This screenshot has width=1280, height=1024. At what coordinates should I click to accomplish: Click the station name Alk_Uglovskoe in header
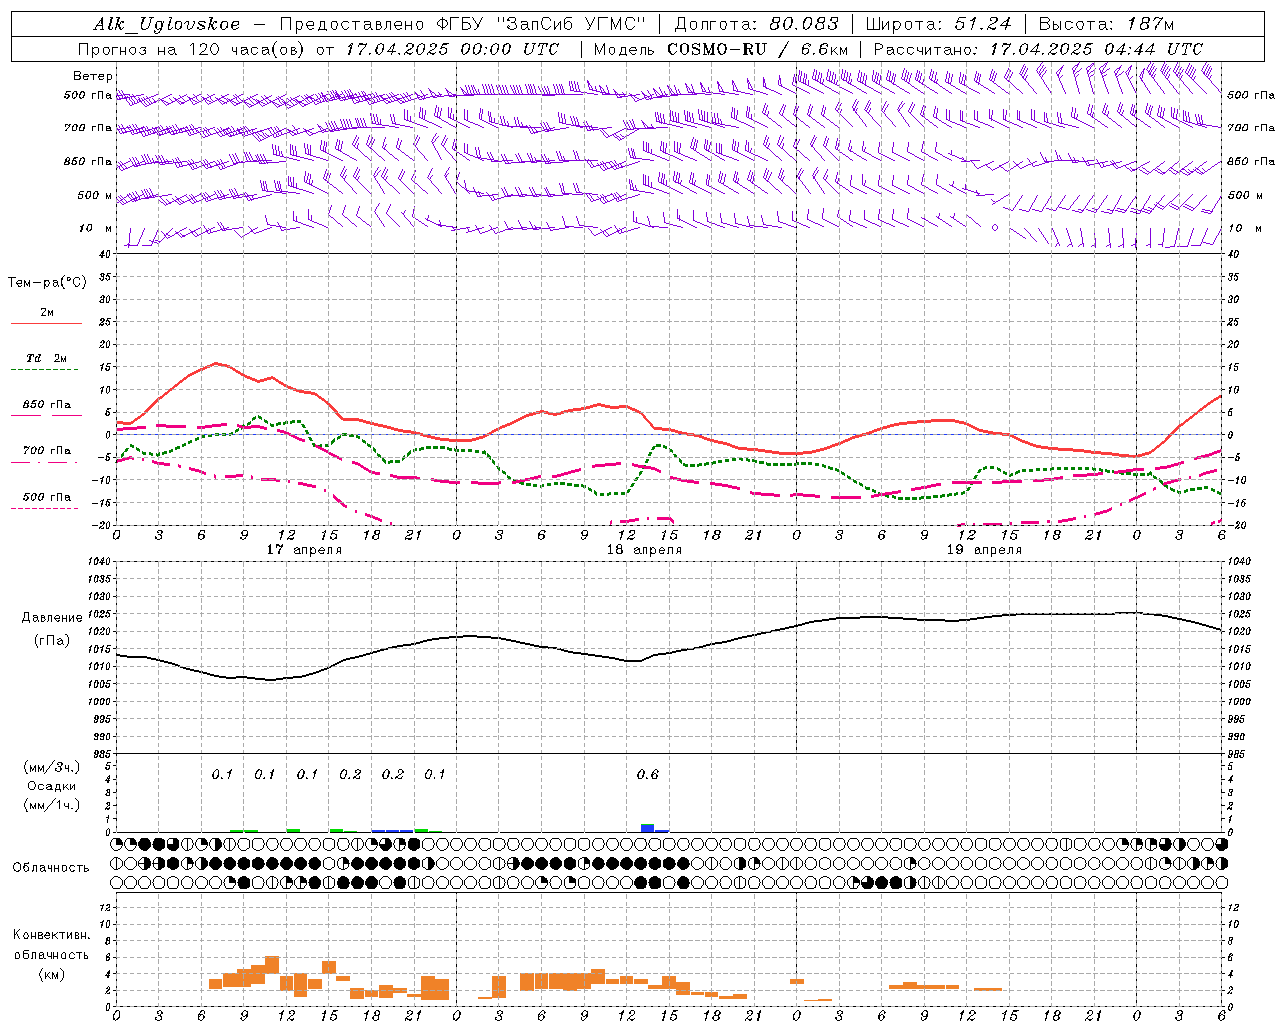click(166, 24)
